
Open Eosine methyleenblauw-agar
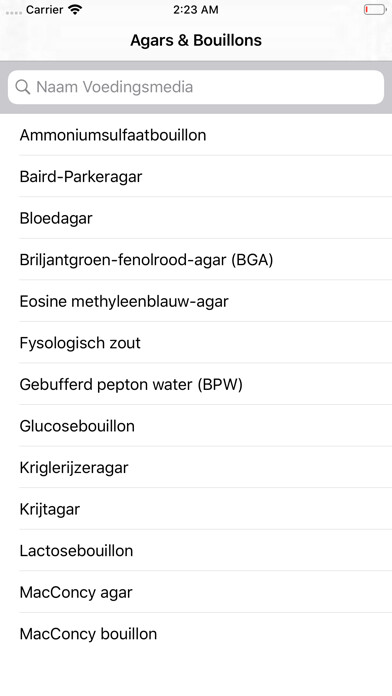click(196, 301)
